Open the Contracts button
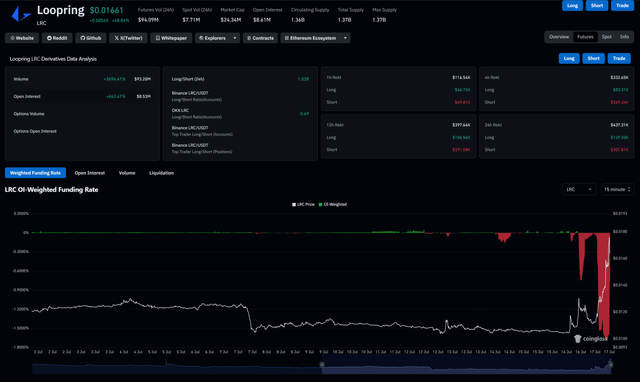Screen dimensions: 640x382 (260, 38)
